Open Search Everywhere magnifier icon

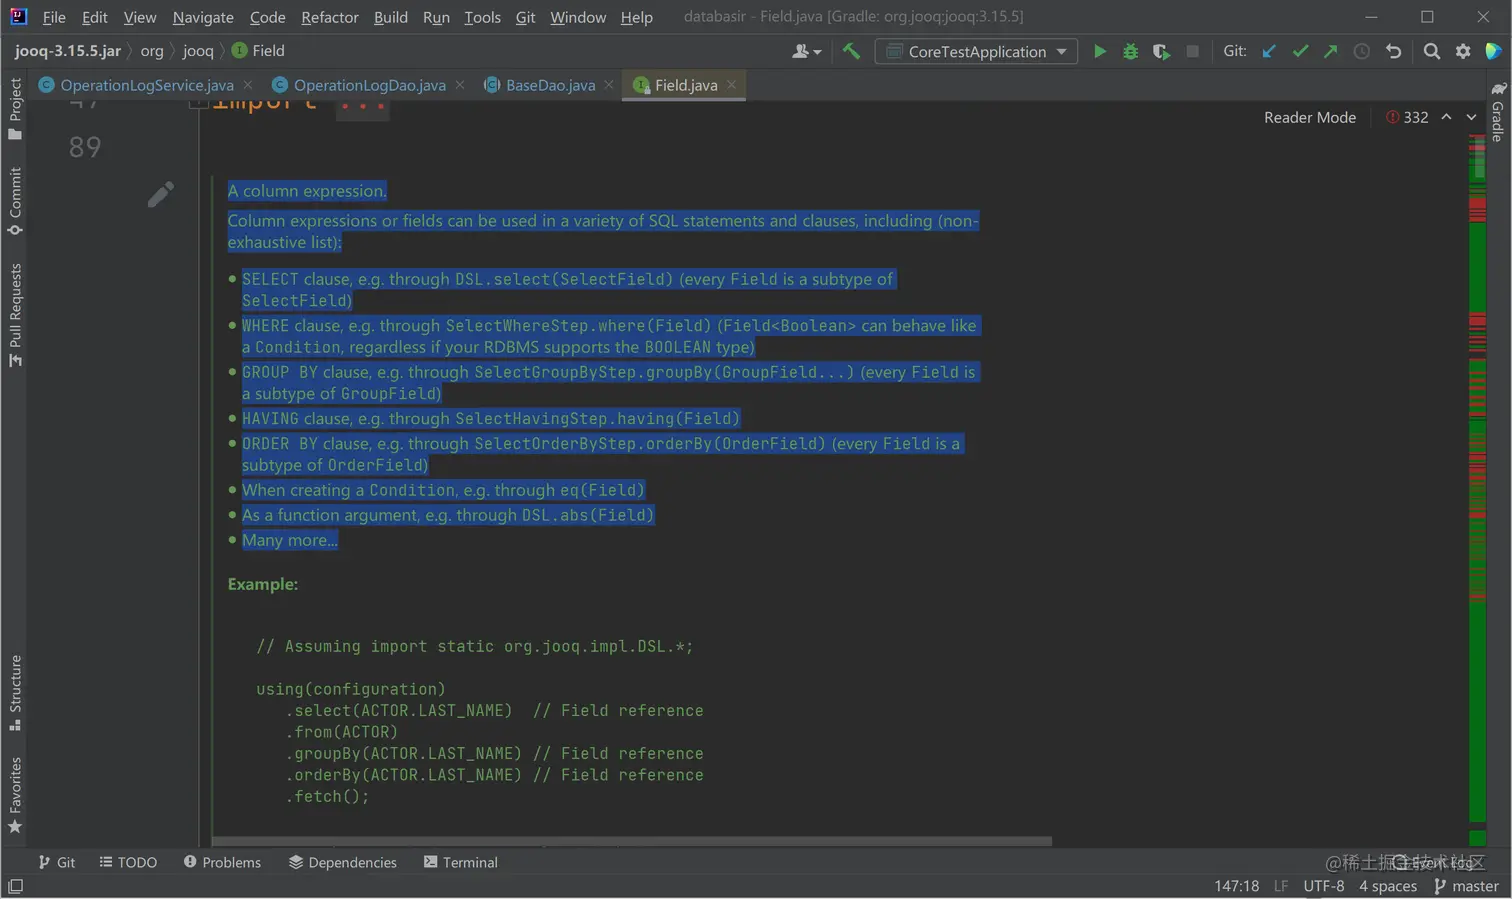pyautogui.click(x=1432, y=51)
